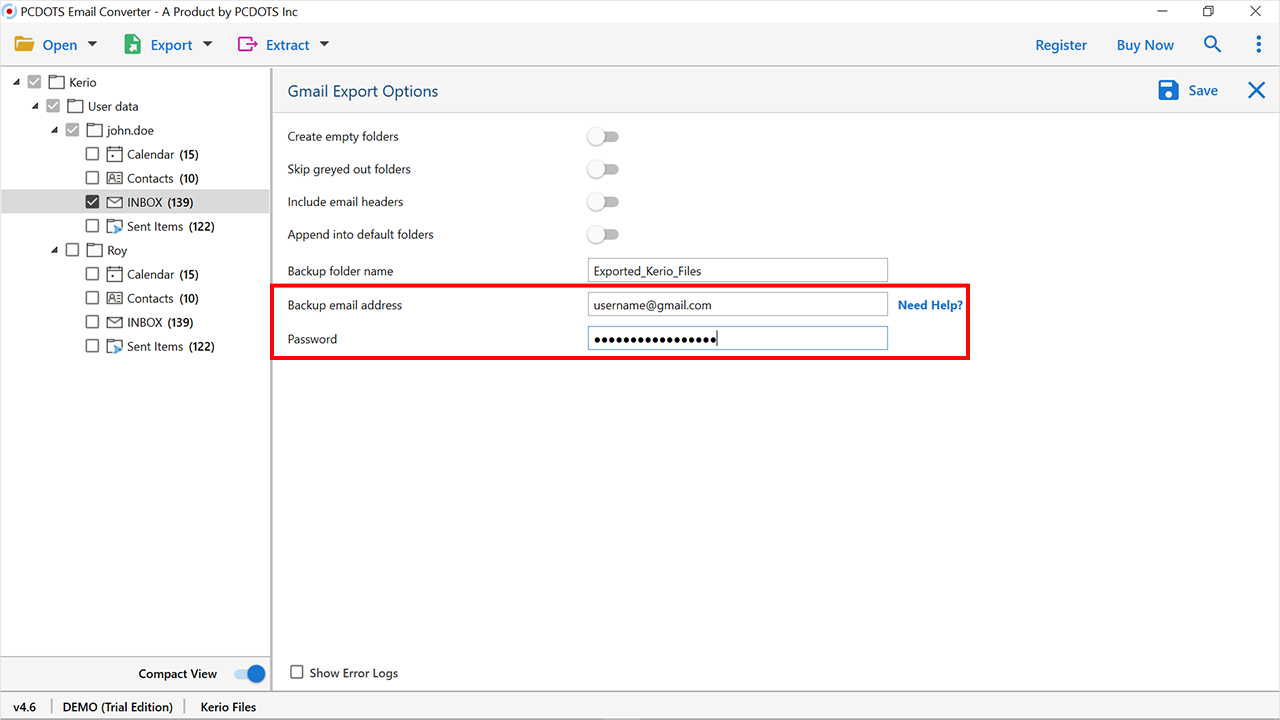Image resolution: width=1280 pixels, height=720 pixels.
Task: Check Roy's Contacts checkbox
Action: pyautogui.click(x=92, y=298)
